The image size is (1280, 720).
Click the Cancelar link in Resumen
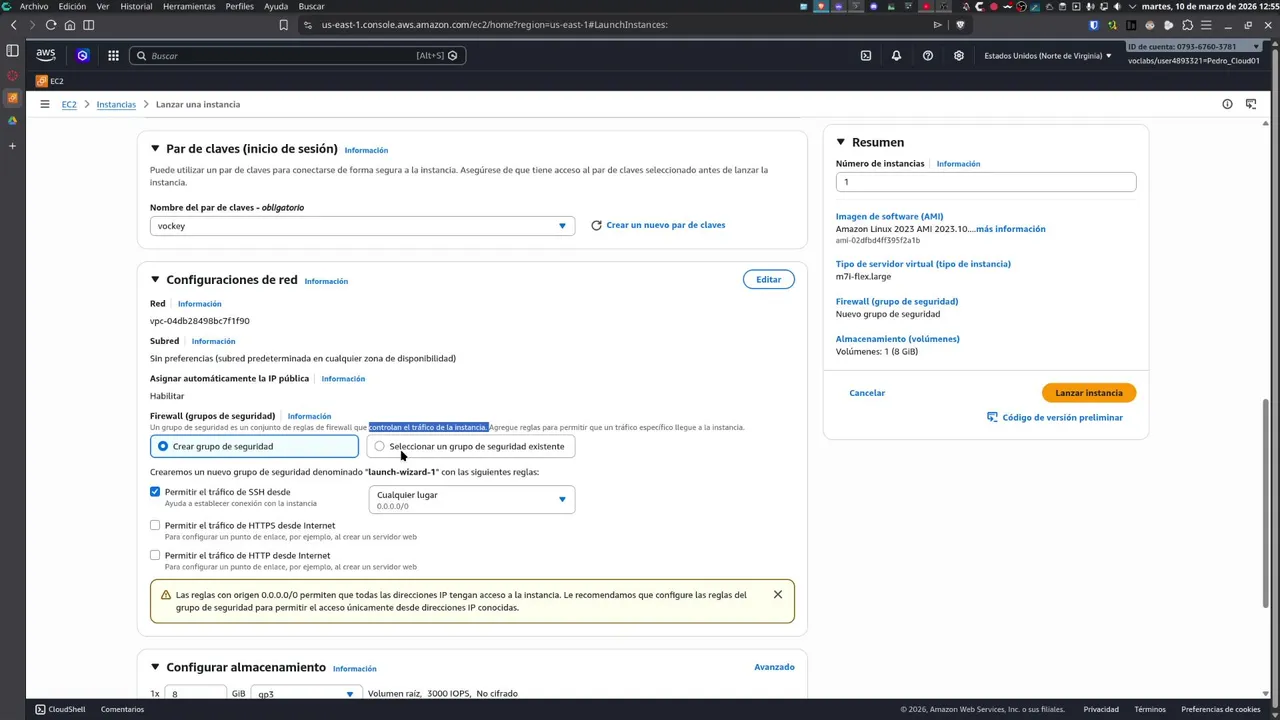(x=867, y=393)
